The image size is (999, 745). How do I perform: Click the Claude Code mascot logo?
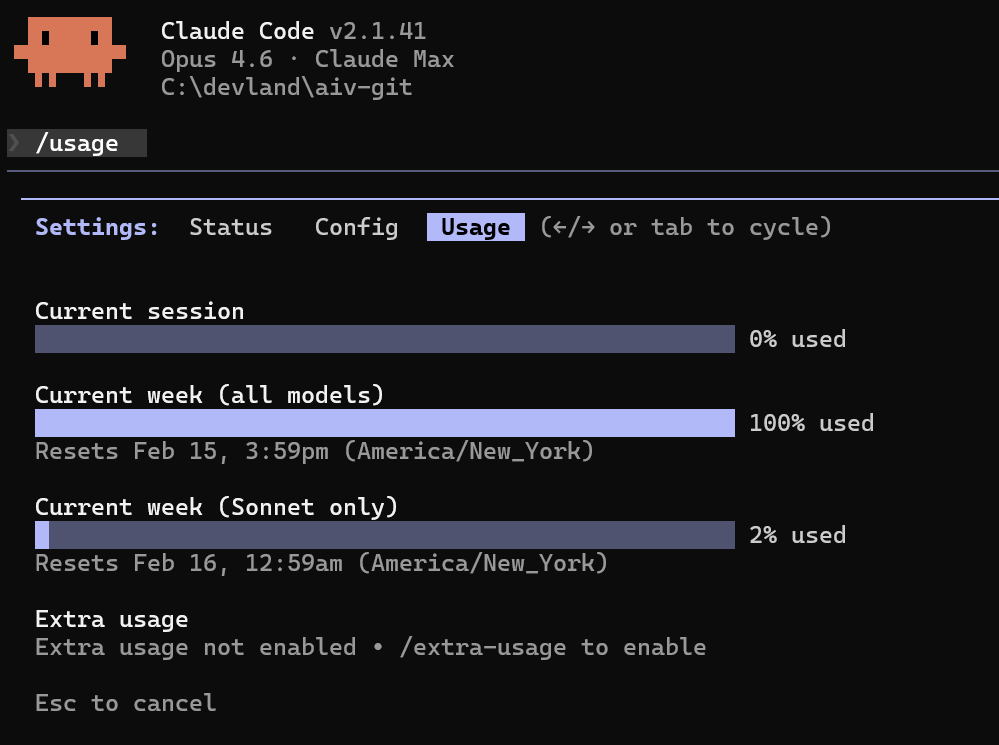pyautogui.click(x=70, y=52)
